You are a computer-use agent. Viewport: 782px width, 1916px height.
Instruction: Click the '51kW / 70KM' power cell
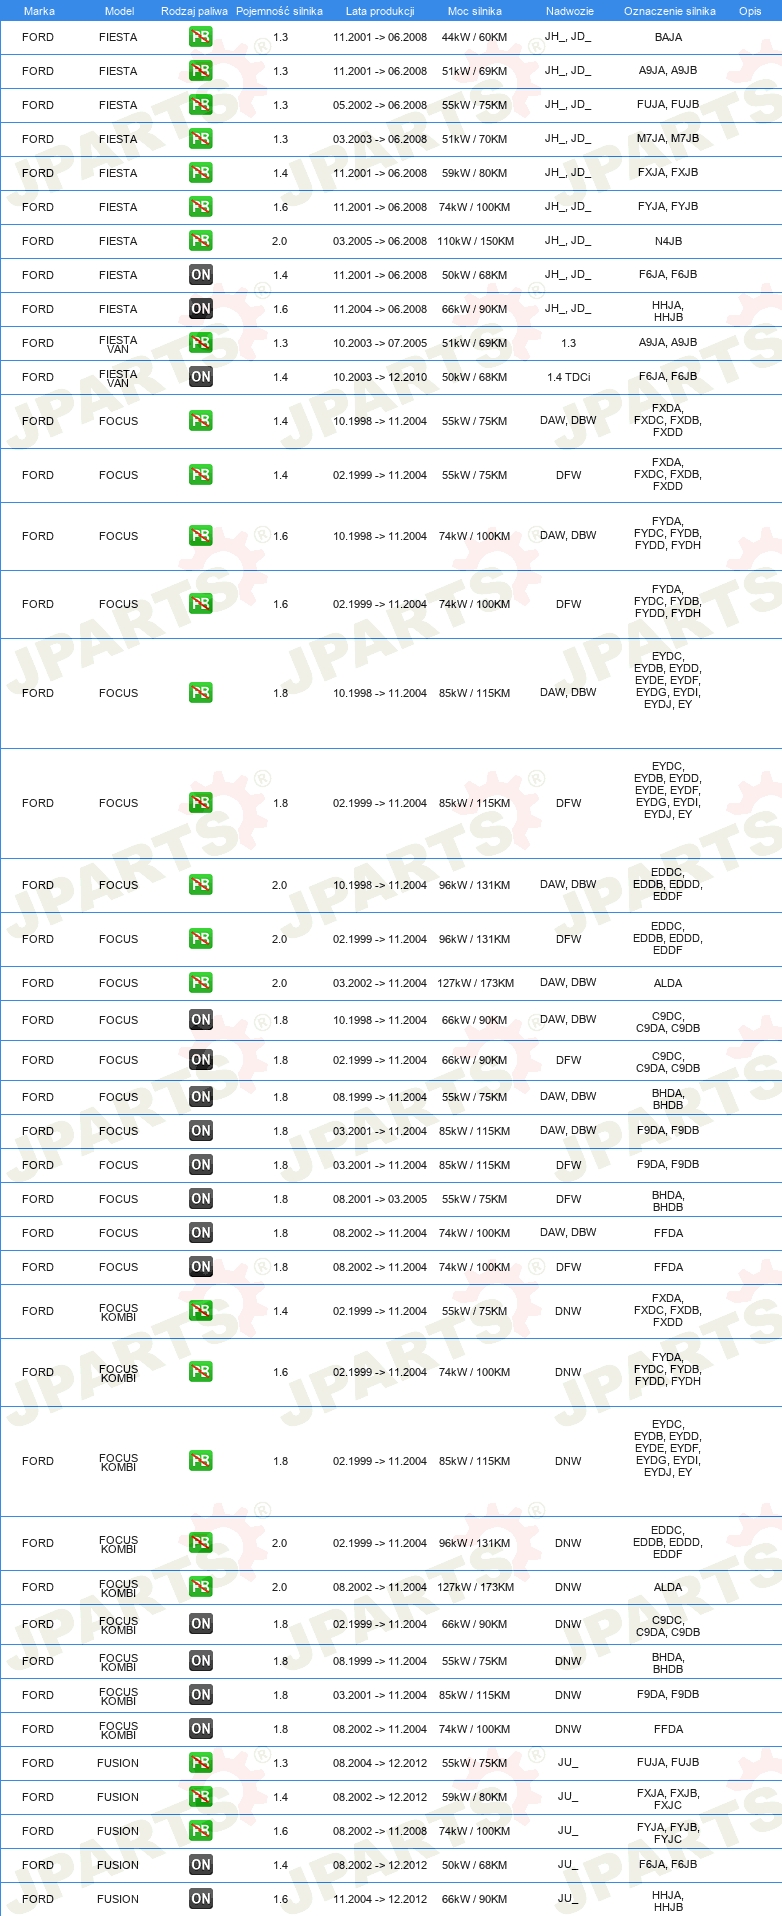pos(475,139)
